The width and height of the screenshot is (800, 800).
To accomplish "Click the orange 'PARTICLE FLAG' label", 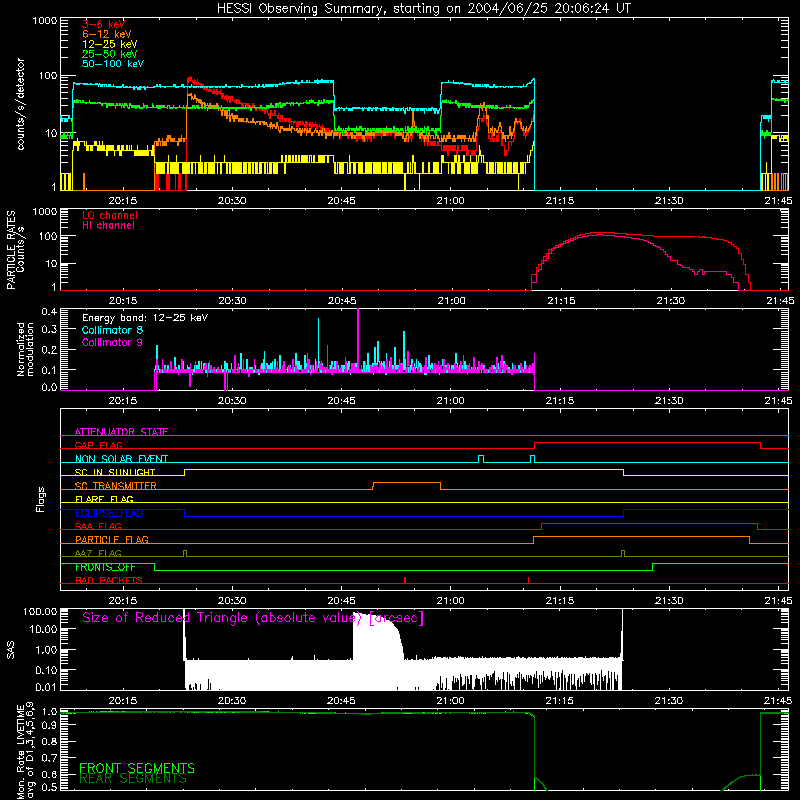I will (112, 540).
